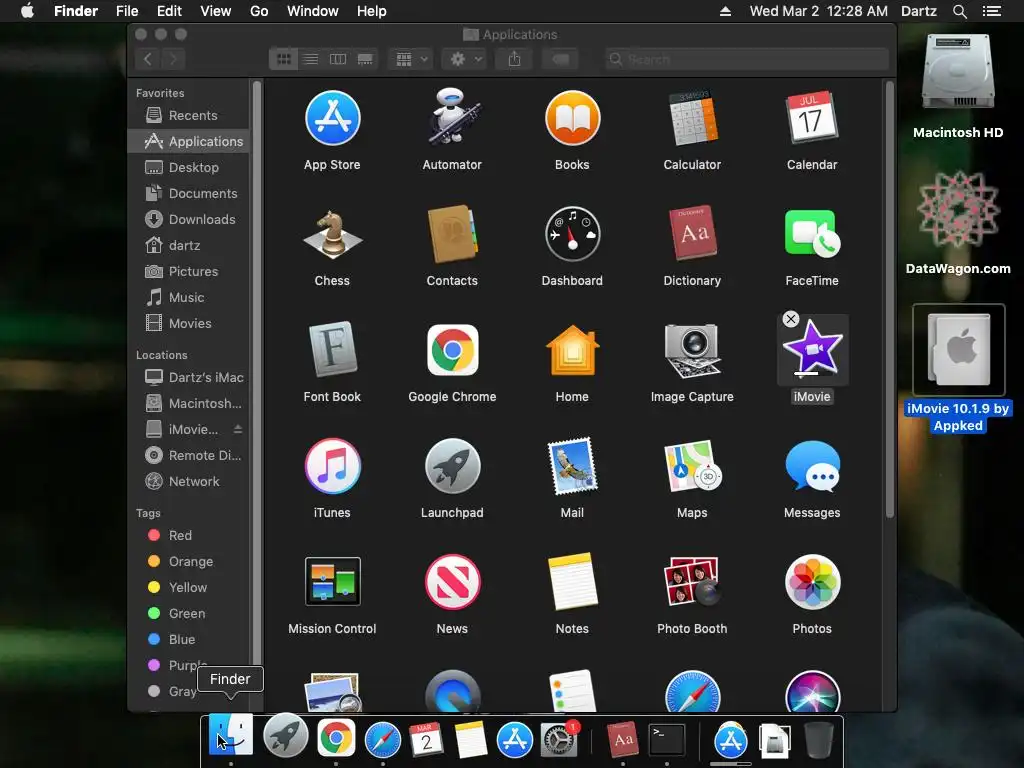Select the Calculator app icon
Screen dimensions: 1024x768
click(x=692, y=118)
